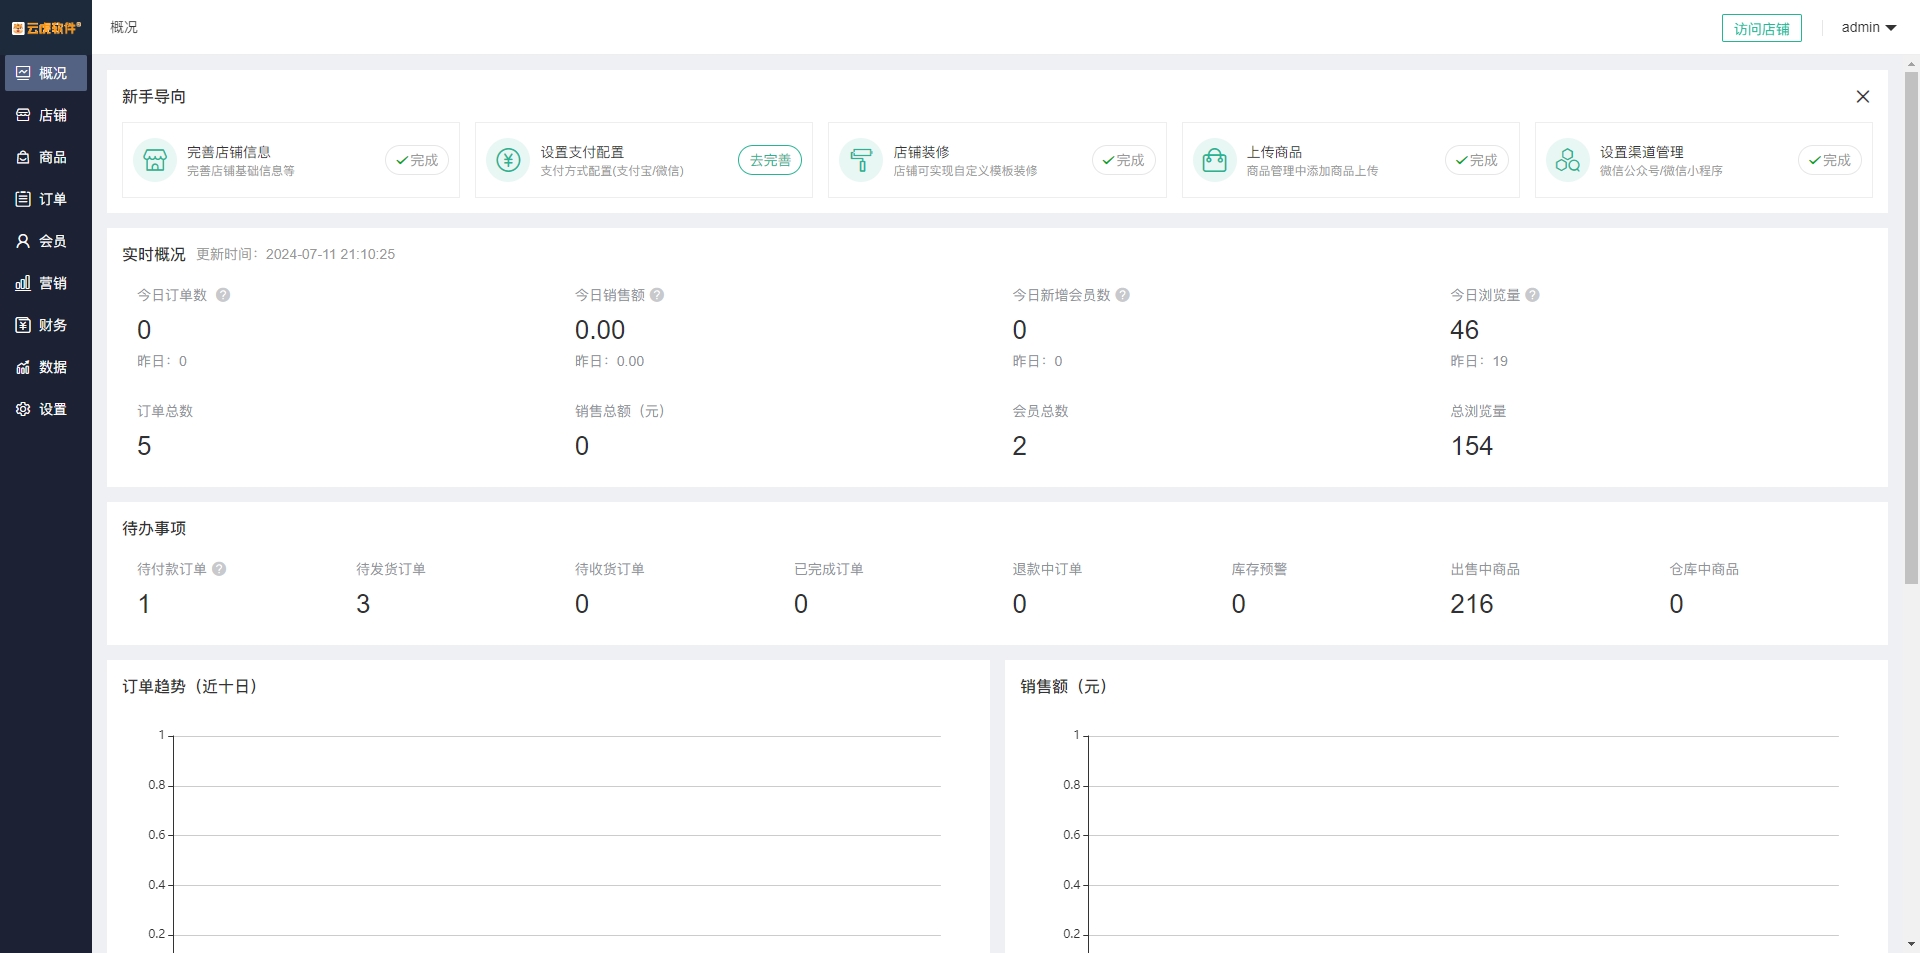Click the 待发货订单 count of 3
Screen dimensions: 1920x953
tap(363, 604)
